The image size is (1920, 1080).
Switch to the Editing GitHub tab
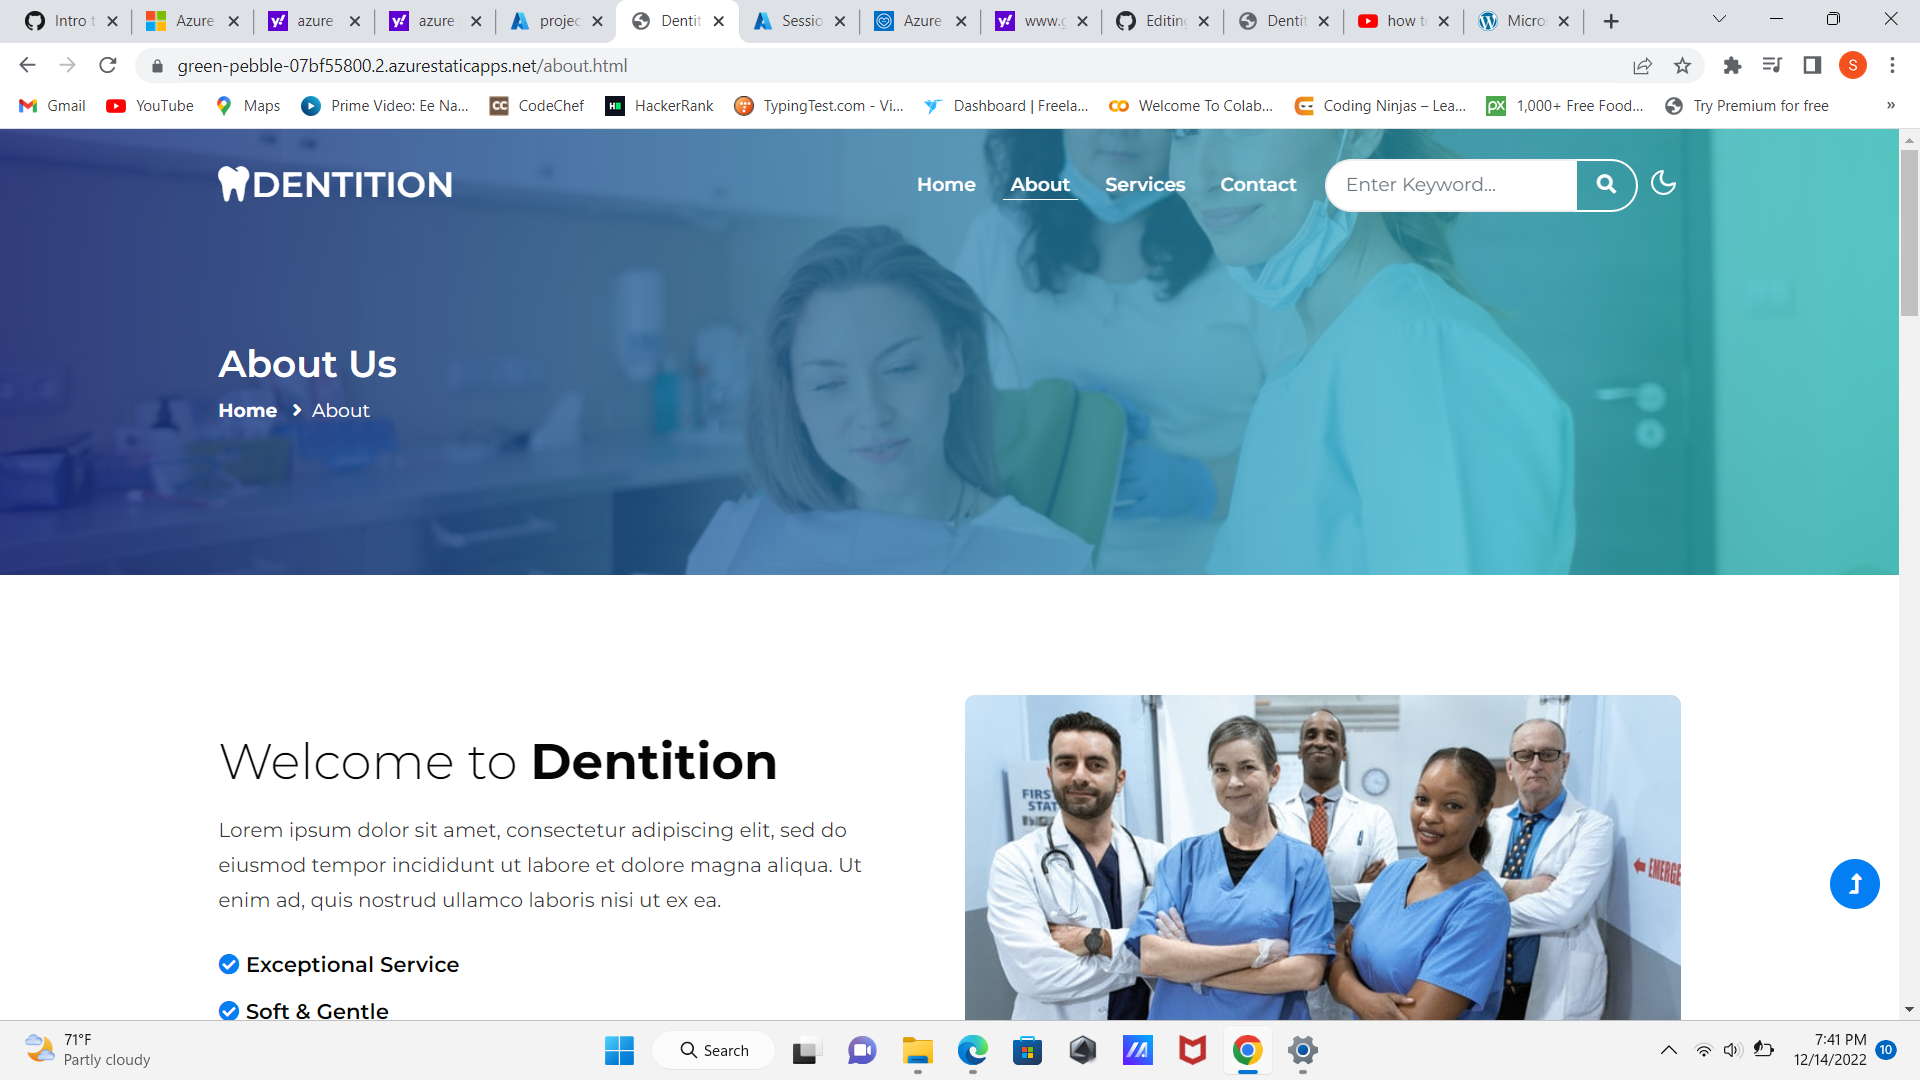1162,21
